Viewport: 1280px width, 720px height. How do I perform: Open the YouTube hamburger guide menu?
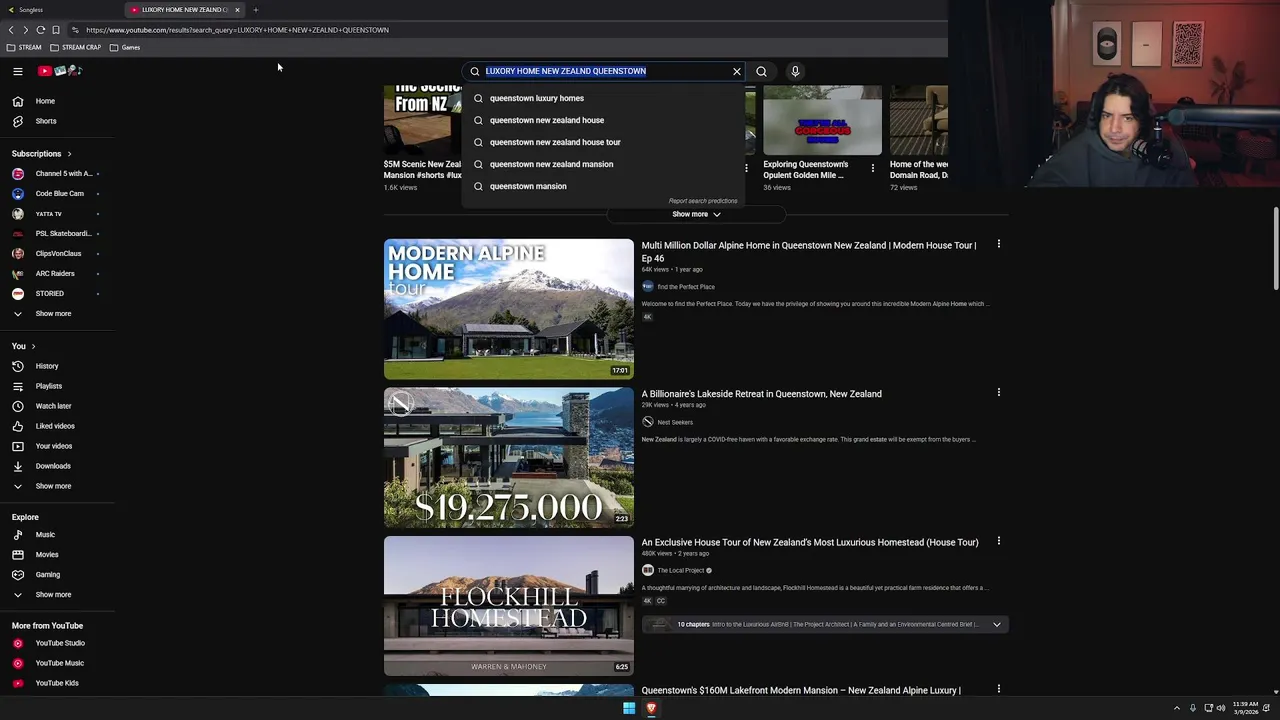pyautogui.click(x=17, y=71)
